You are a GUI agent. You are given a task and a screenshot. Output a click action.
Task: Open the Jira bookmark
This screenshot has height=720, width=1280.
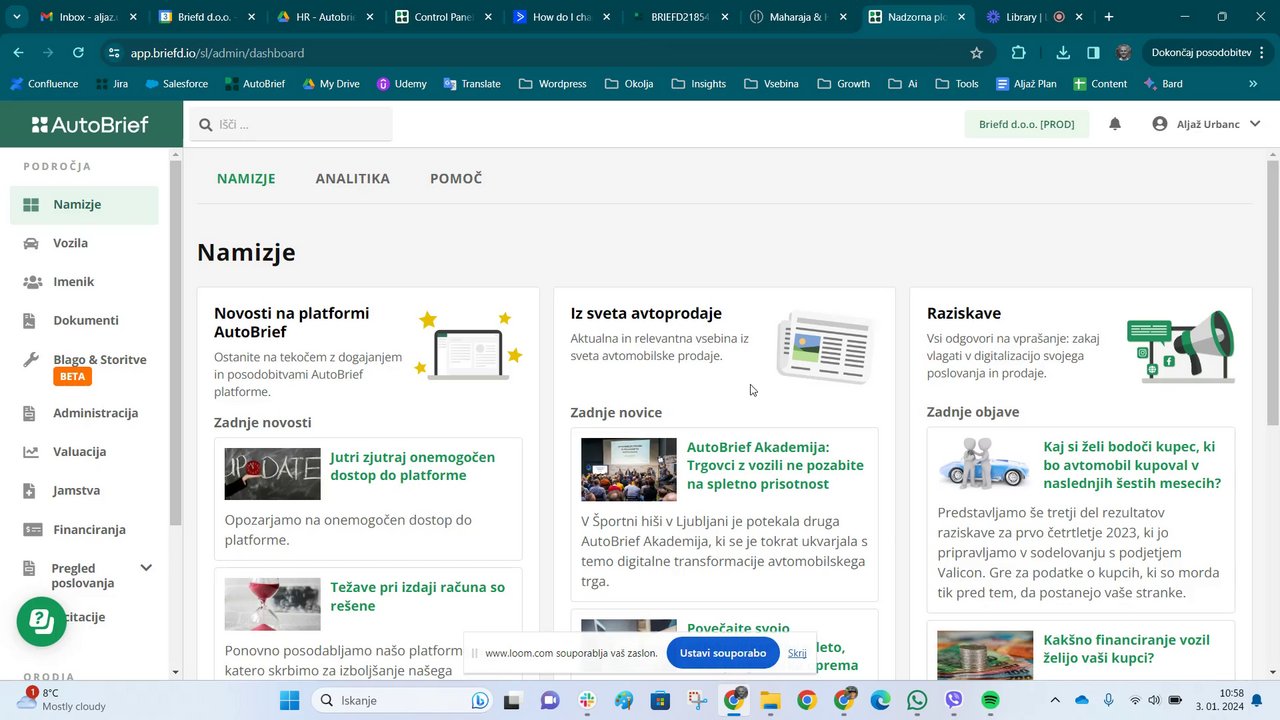(110, 84)
